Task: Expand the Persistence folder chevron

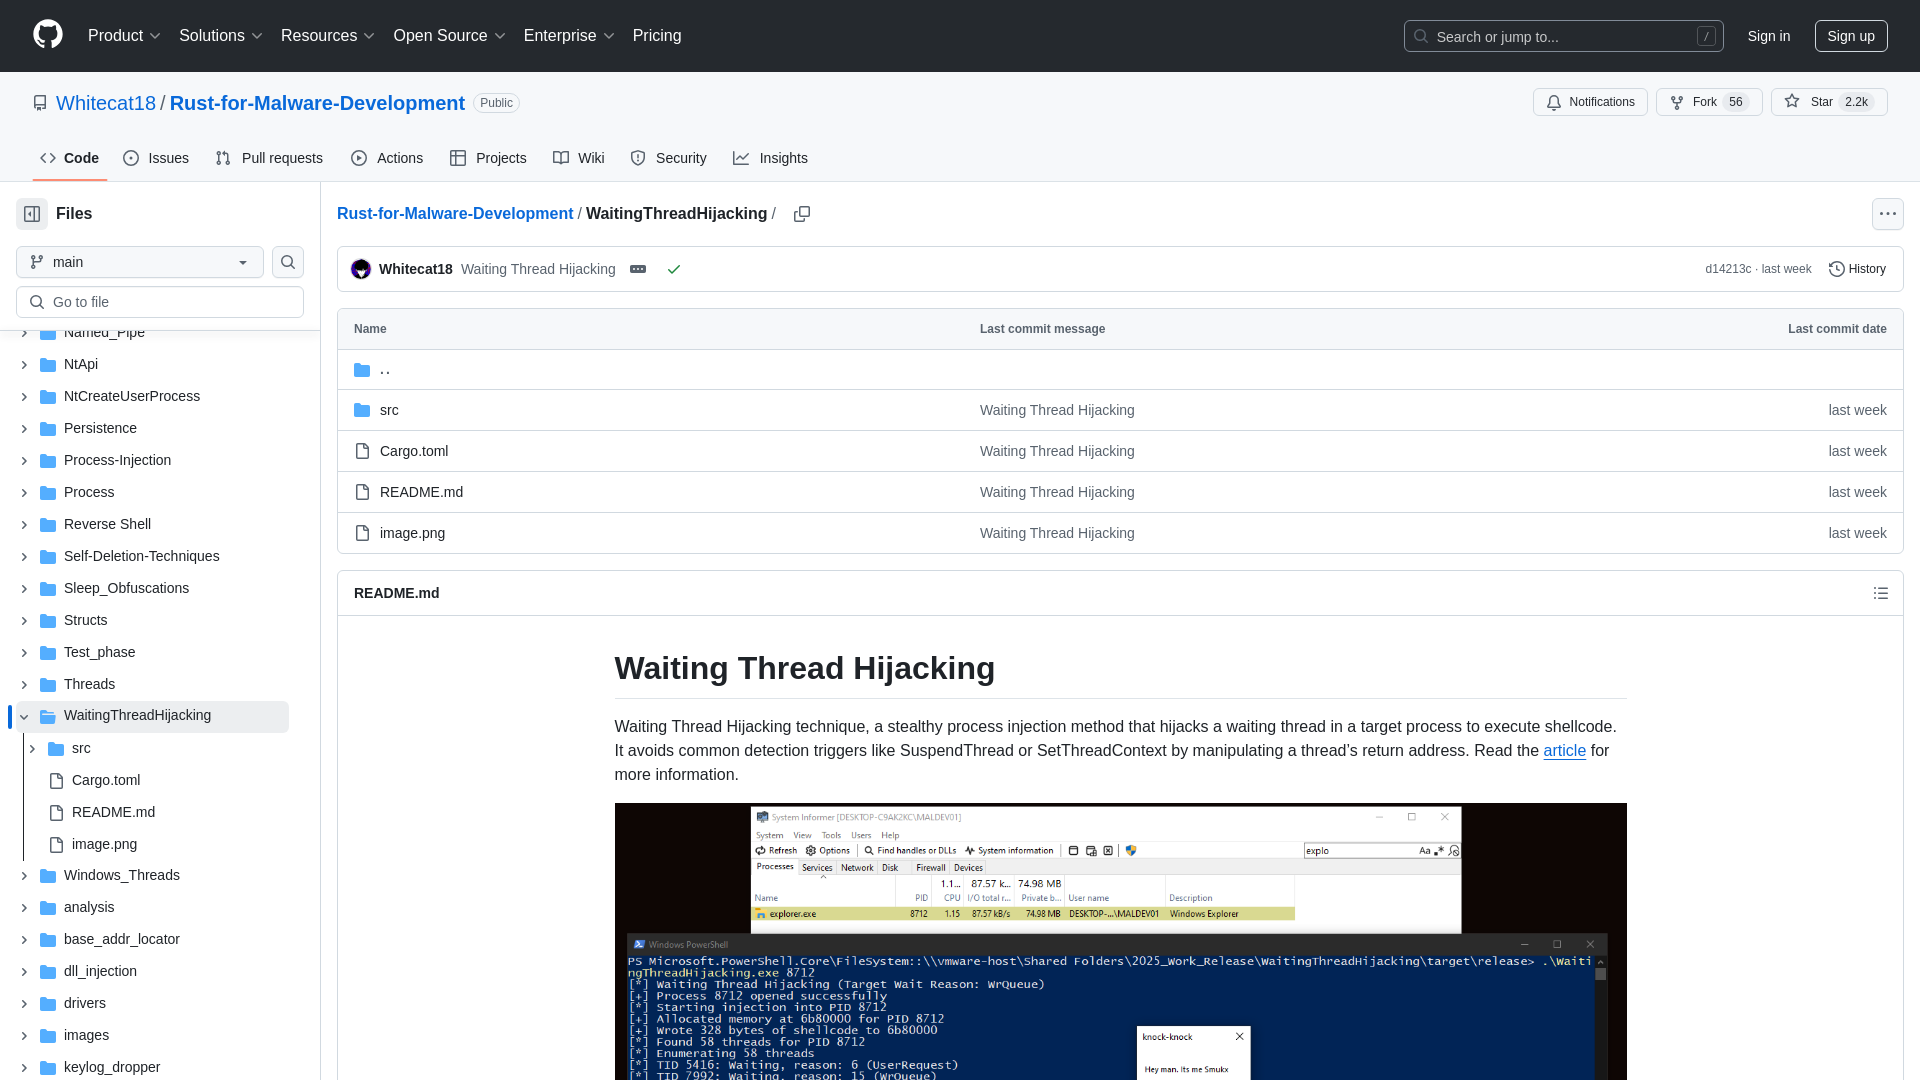Action: [x=24, y=429]
